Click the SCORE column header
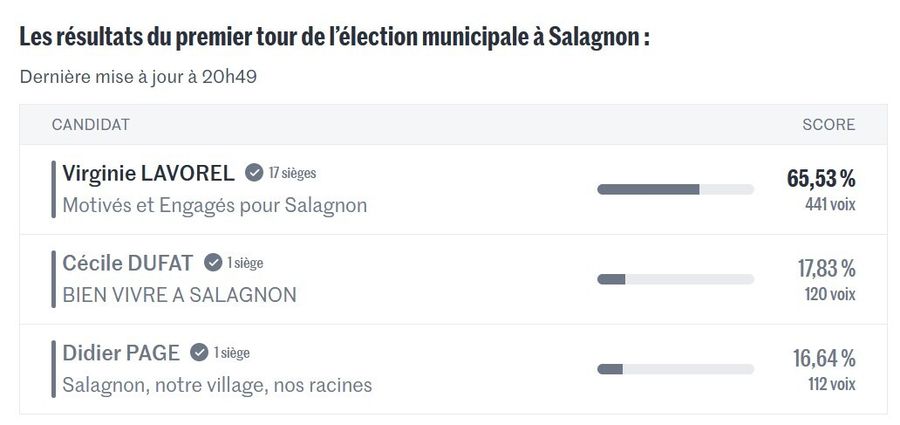The height and width of the screenshot is (425, 900). [828, 125]
